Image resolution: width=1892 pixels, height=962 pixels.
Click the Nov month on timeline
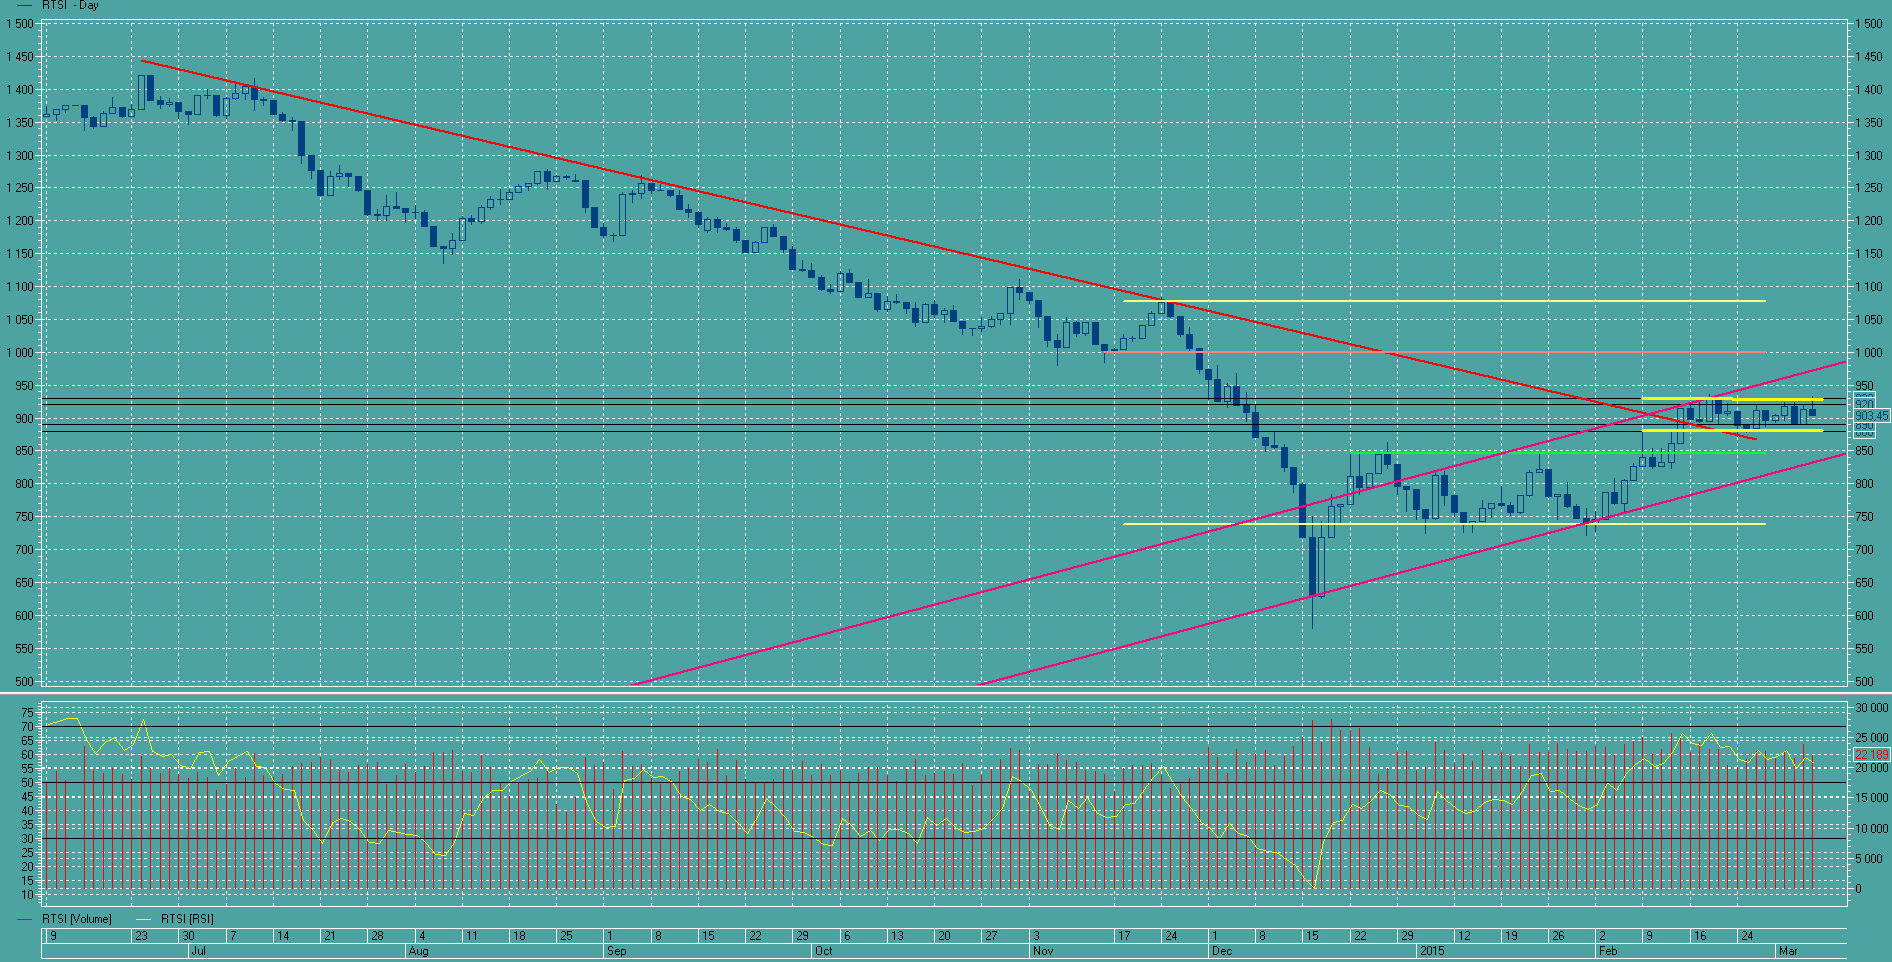coord(1043,951)
